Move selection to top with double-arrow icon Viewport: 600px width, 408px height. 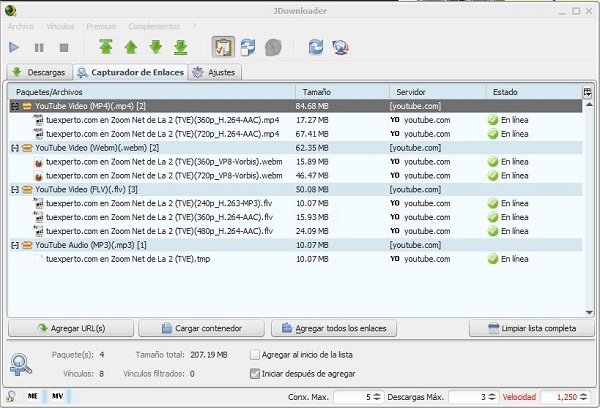[x=106, y=47]
